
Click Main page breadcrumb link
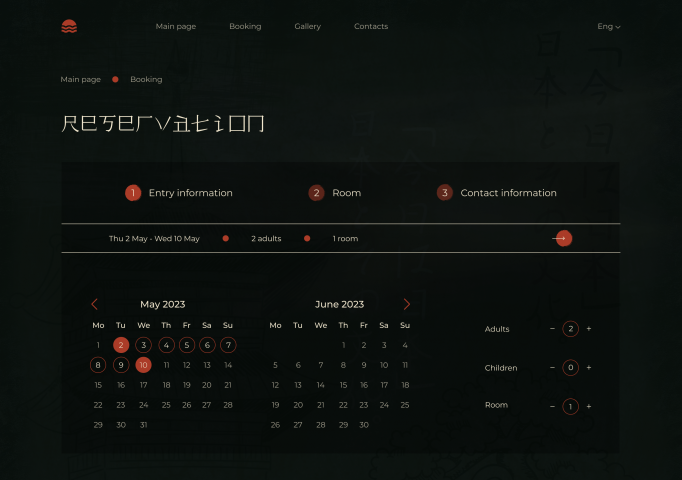tap(80, 80)
